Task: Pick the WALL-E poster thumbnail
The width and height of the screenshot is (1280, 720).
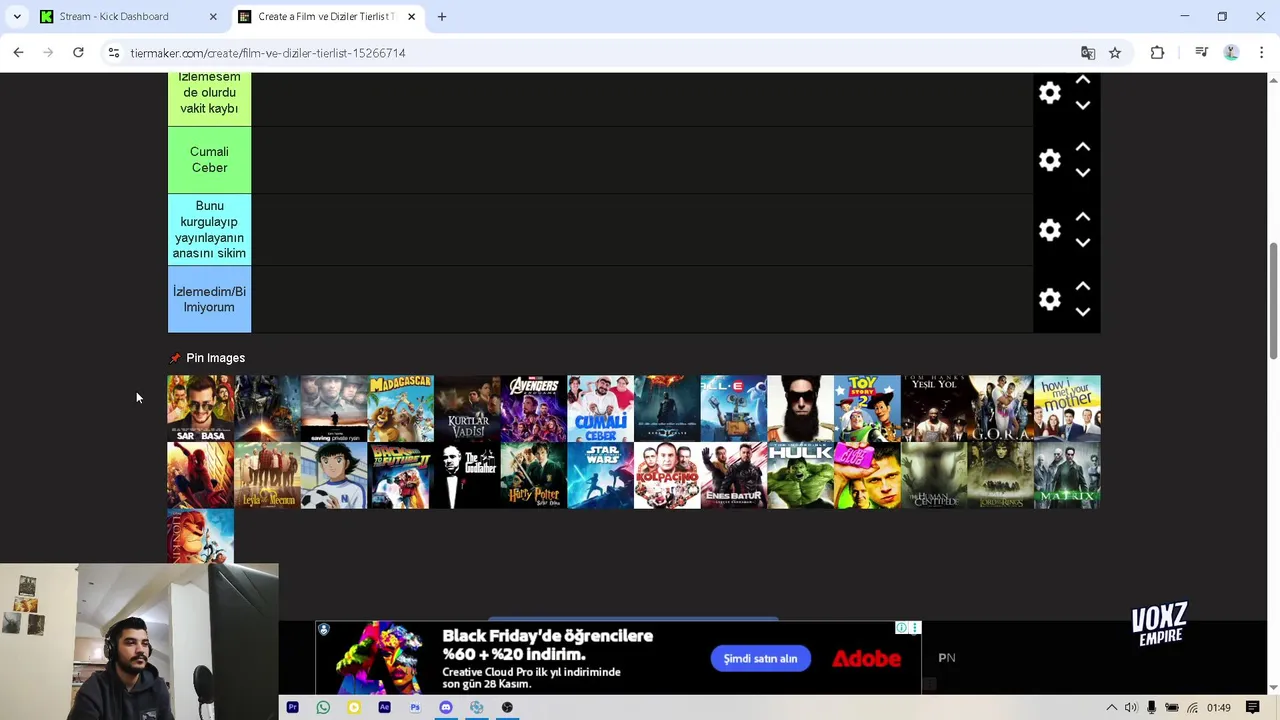Action: pos(734,408)
